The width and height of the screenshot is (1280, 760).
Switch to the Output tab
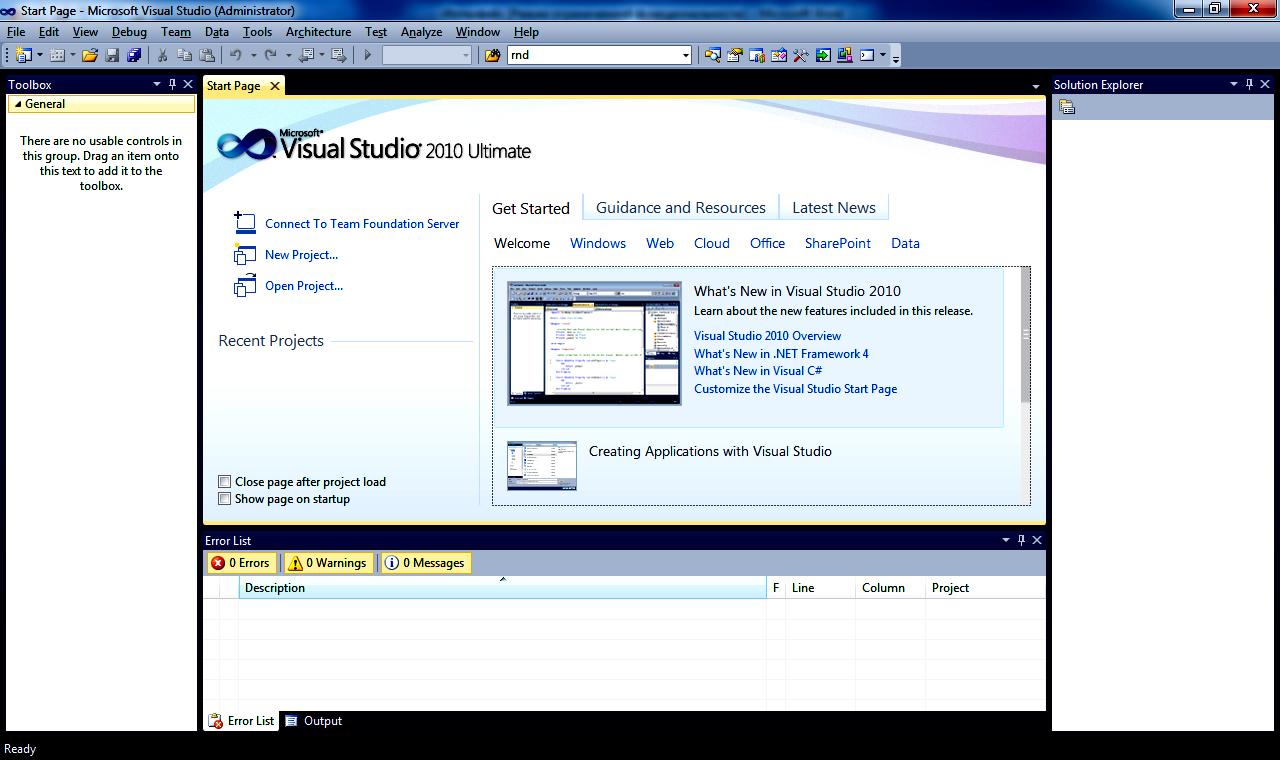(313, 721)
